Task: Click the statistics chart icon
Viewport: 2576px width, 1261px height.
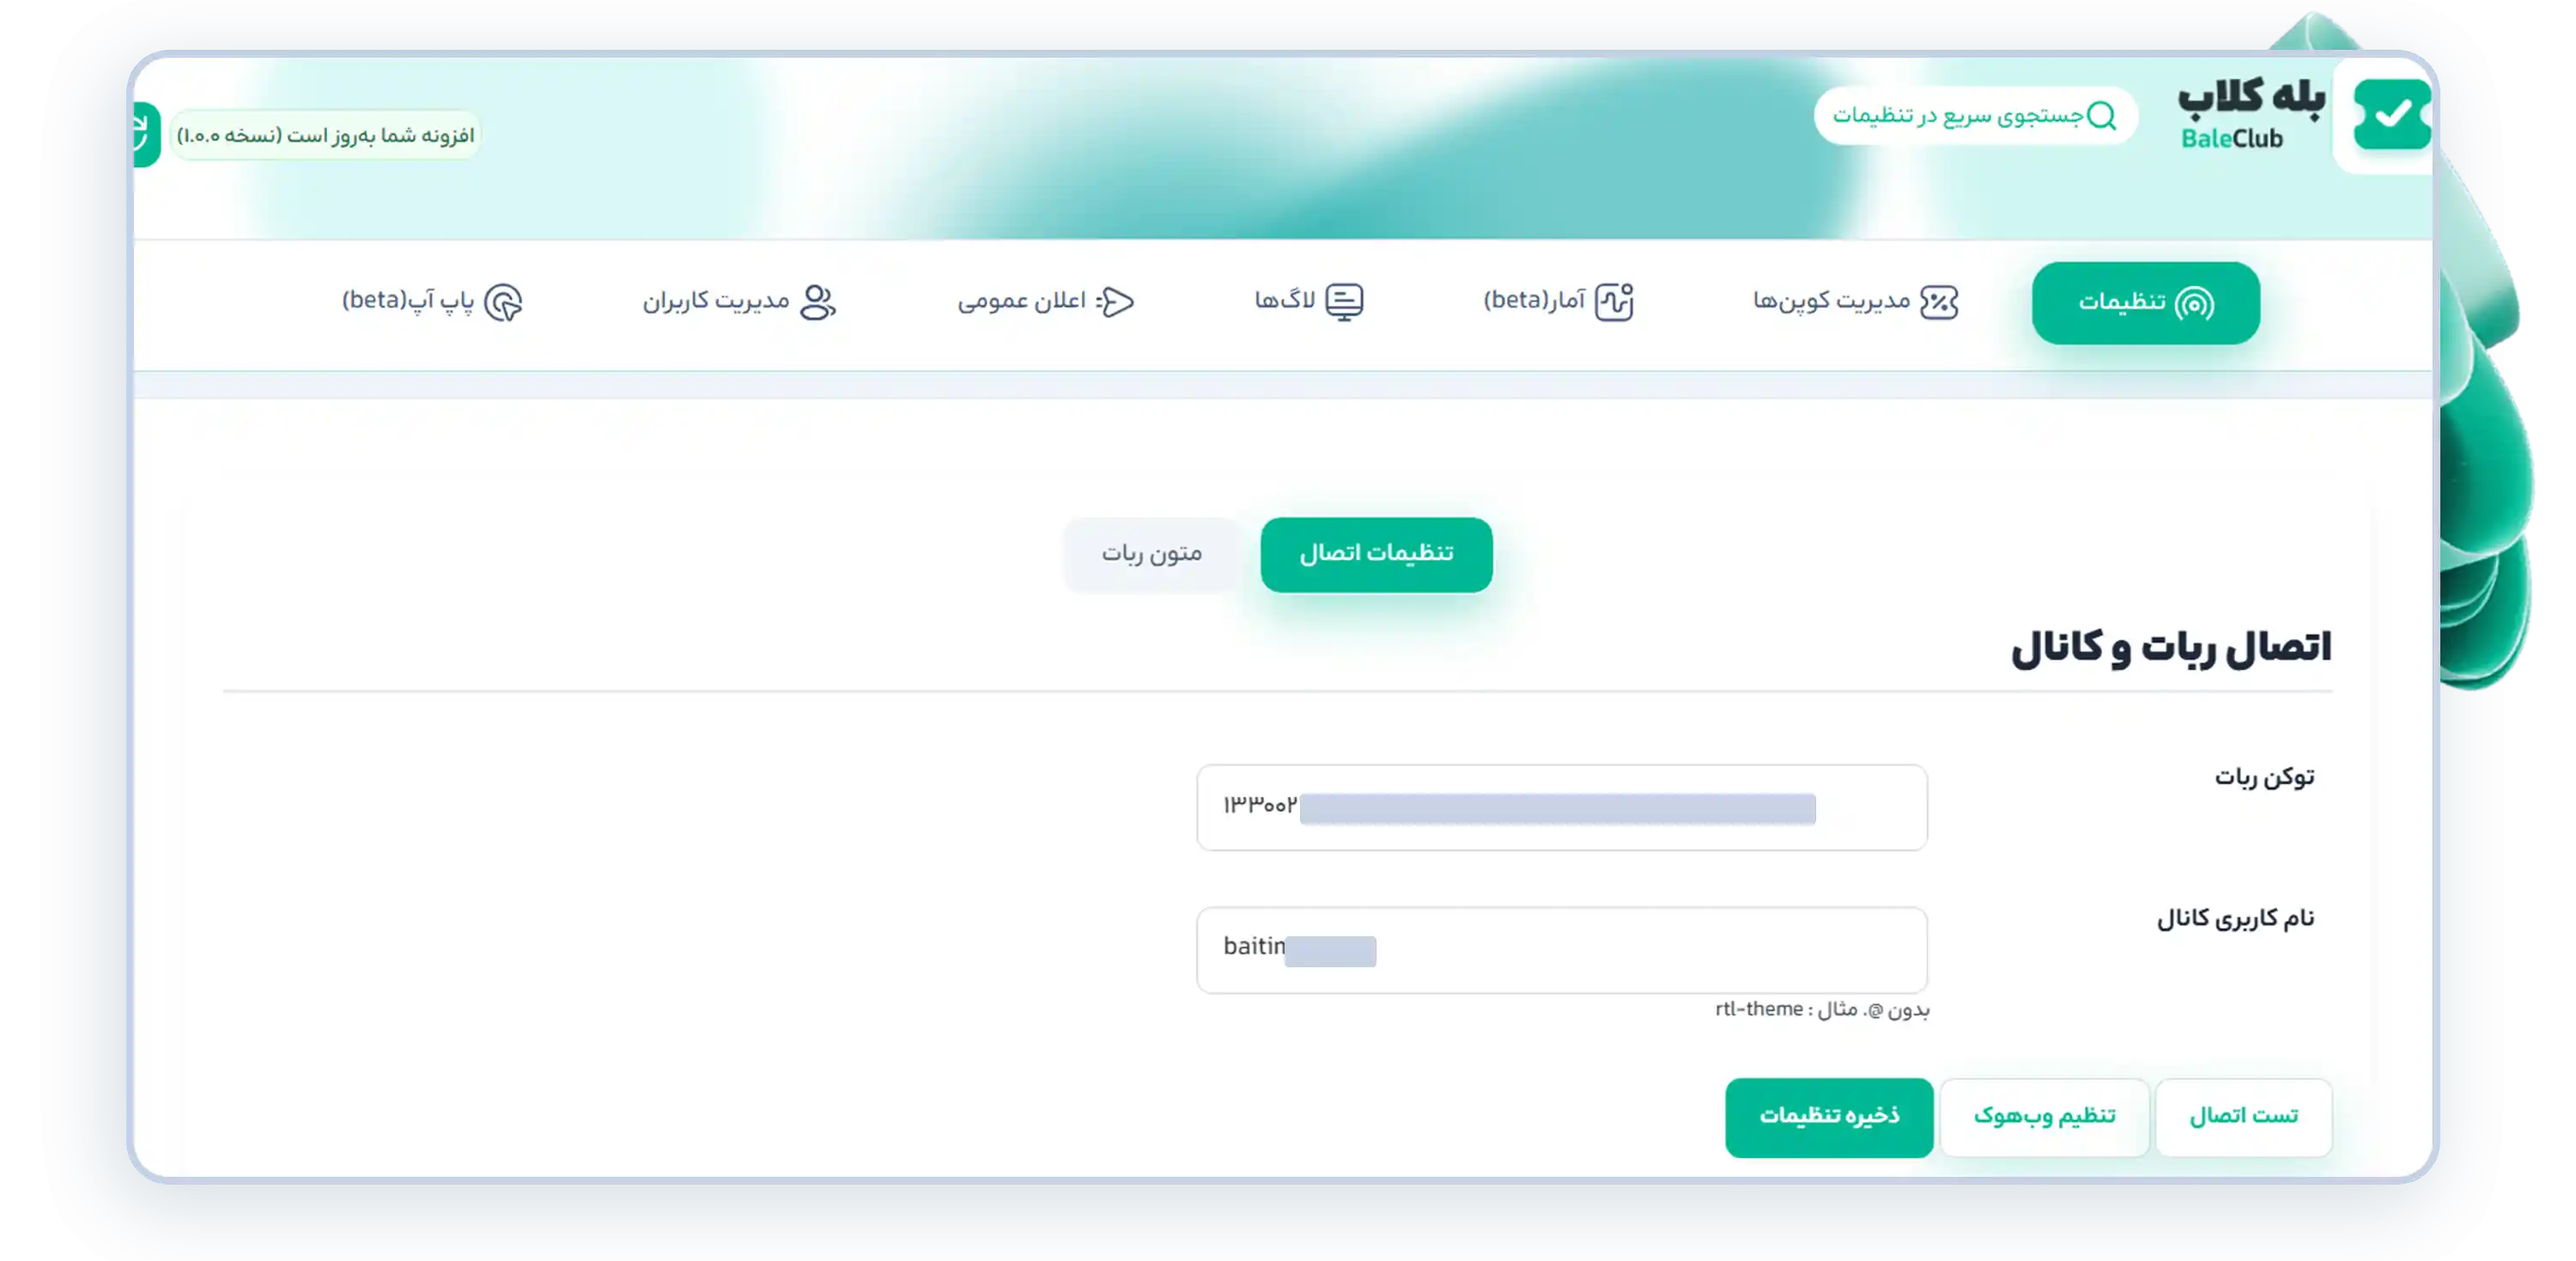Action: pos(1614,302)
